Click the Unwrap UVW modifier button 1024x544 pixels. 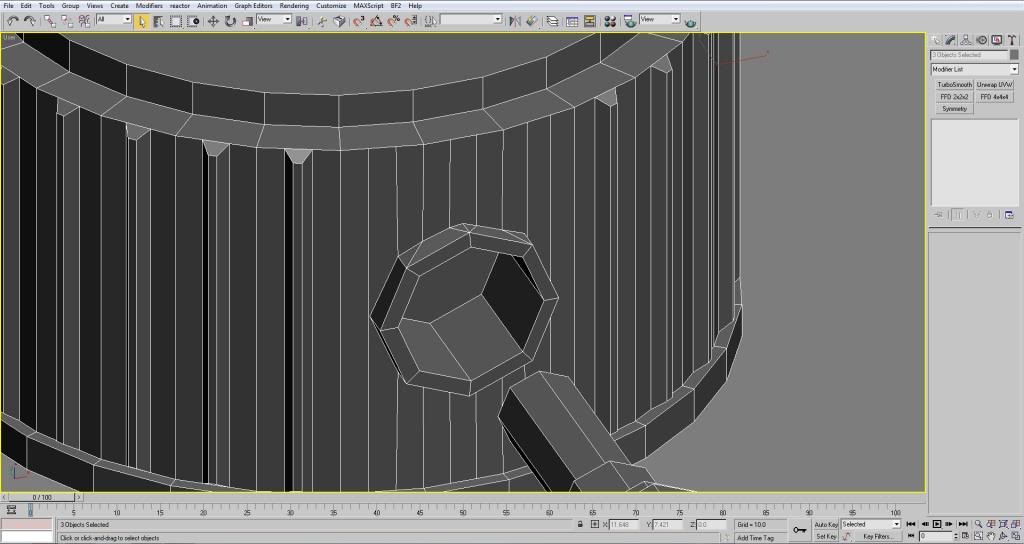coord(995,85)
